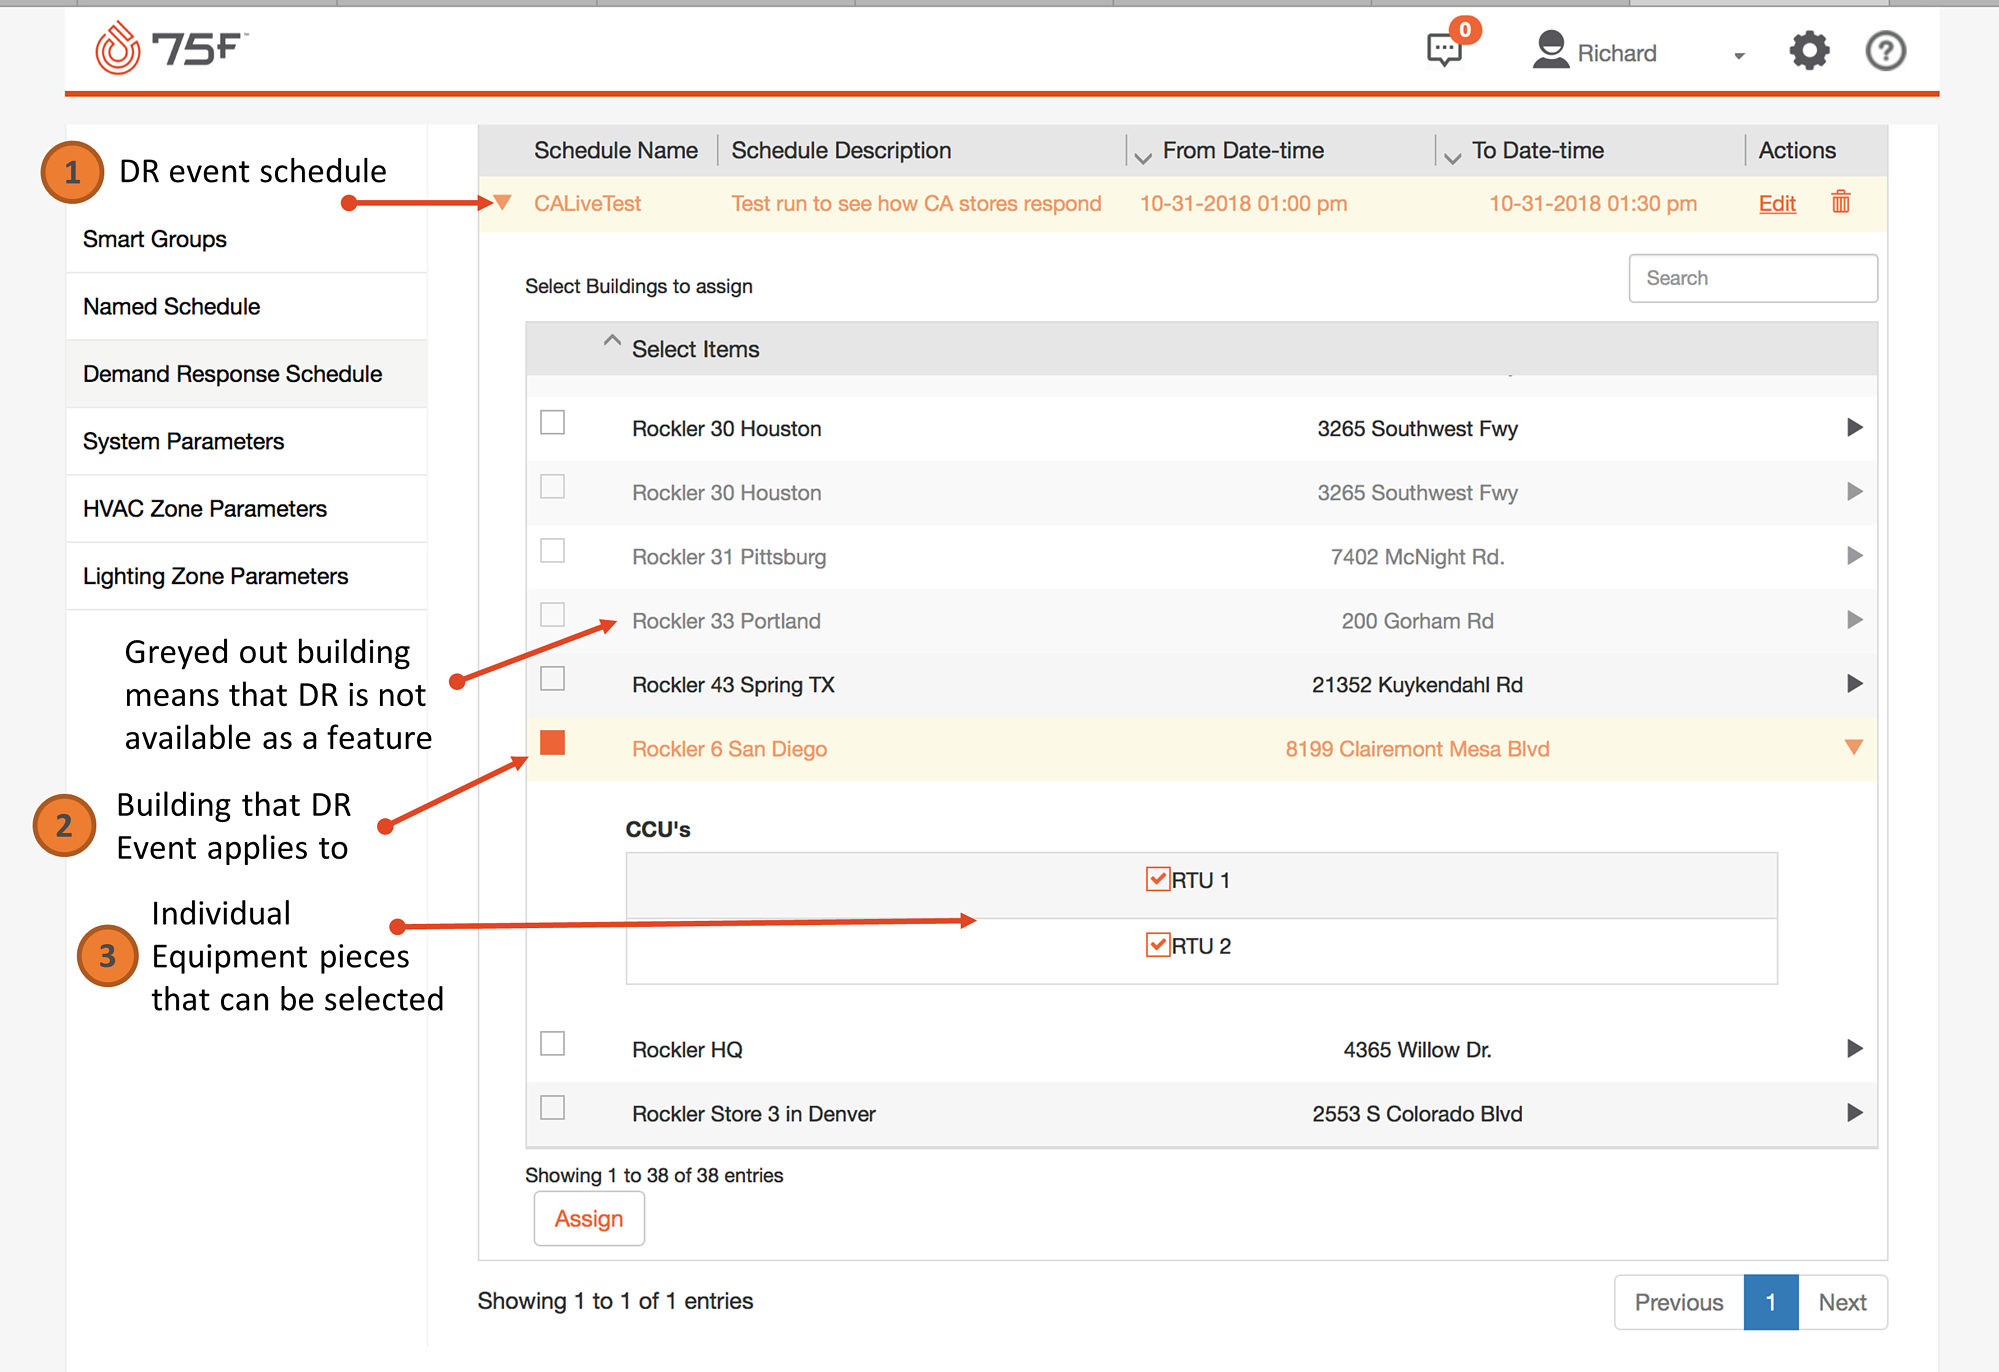The height and width of the screenshot is (1372, 1999).
Task: Click the Richard user profile icon
Action: tap(1550, 51)
